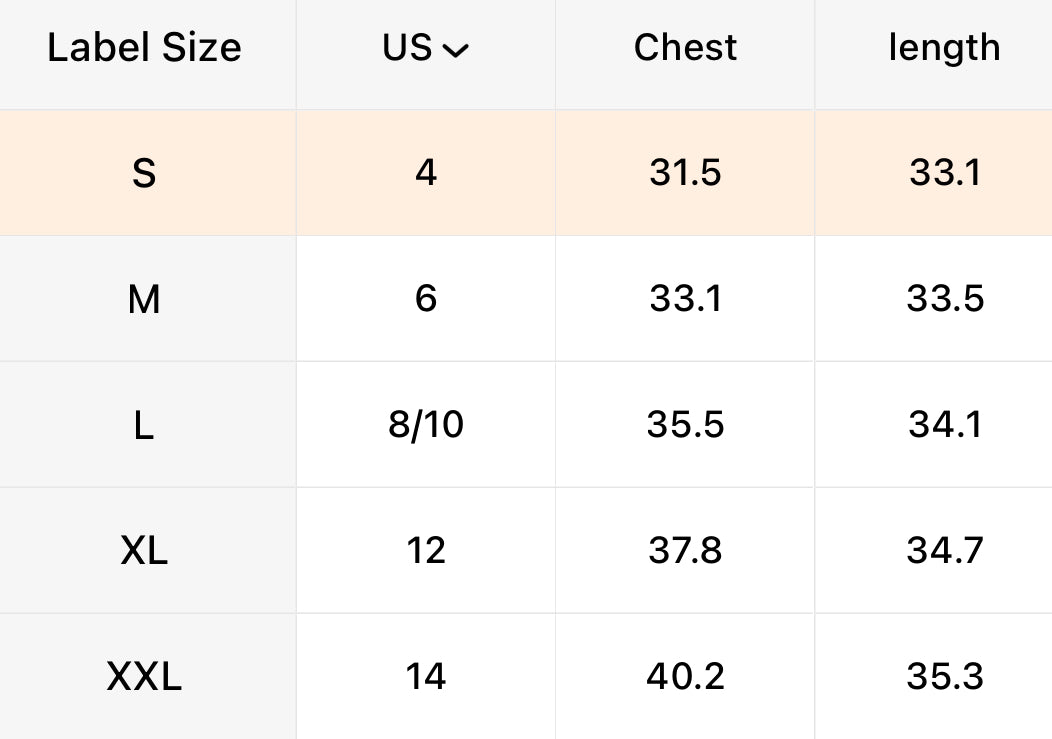The width and height of the screenshot is (1052, 739).
Task: Select the XXL label size row
Action: click(x=144, y=677)
